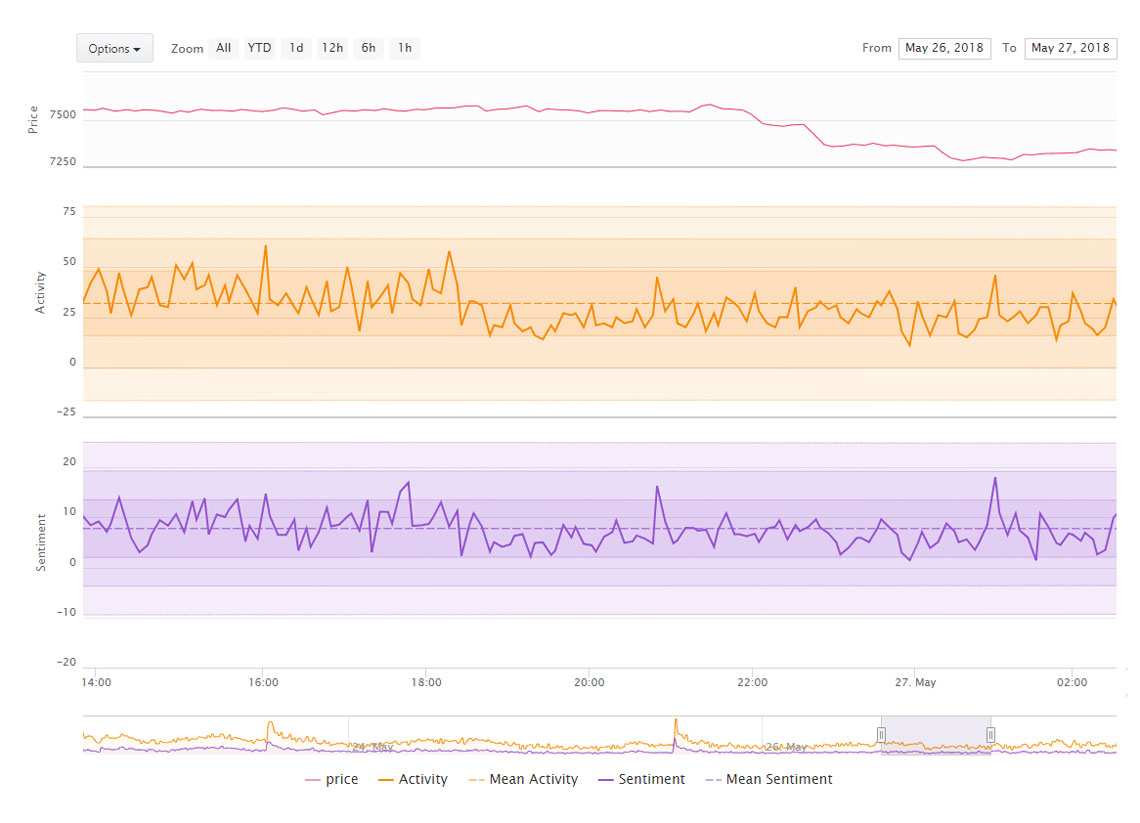Grab the right navigator range handle
Image resolution: width=1140 pixels, height=823 pixels.
[990, 735]
